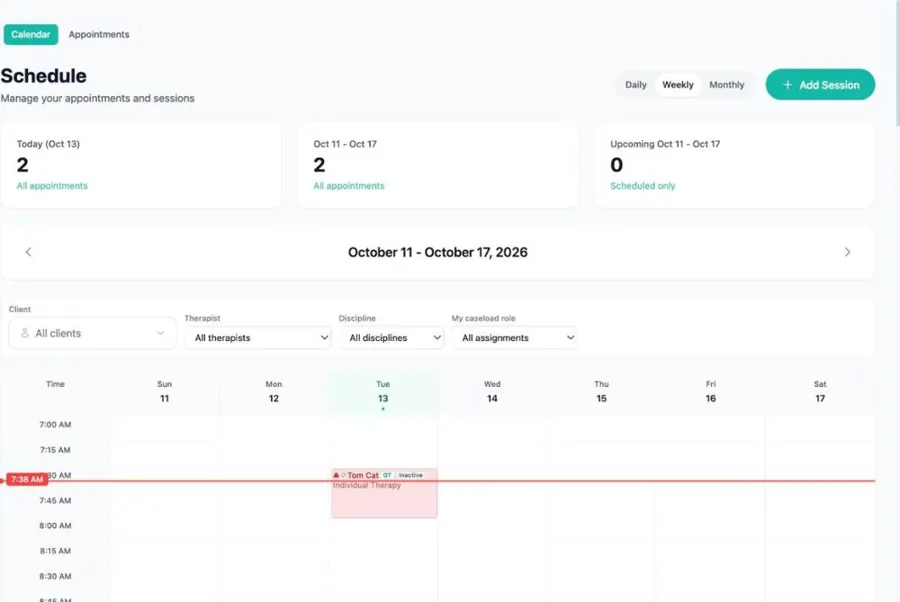Select the Thu 15 column header
The image size is (900, 602).
coord(601,391)
